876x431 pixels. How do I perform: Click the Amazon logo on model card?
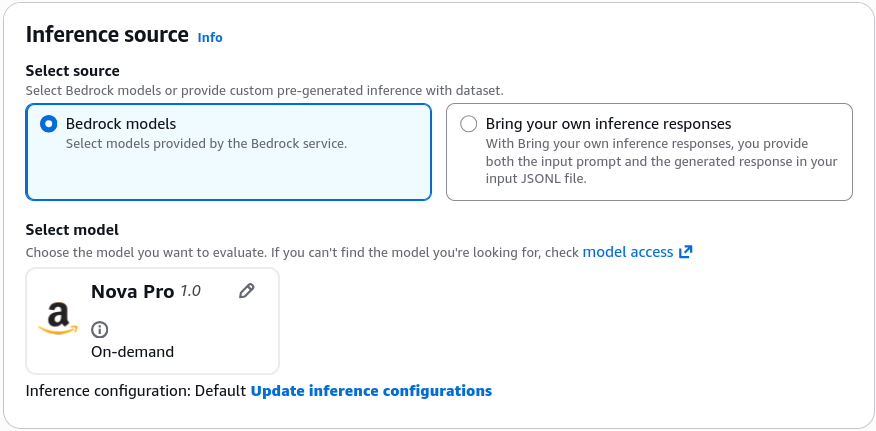click(58, 319)
